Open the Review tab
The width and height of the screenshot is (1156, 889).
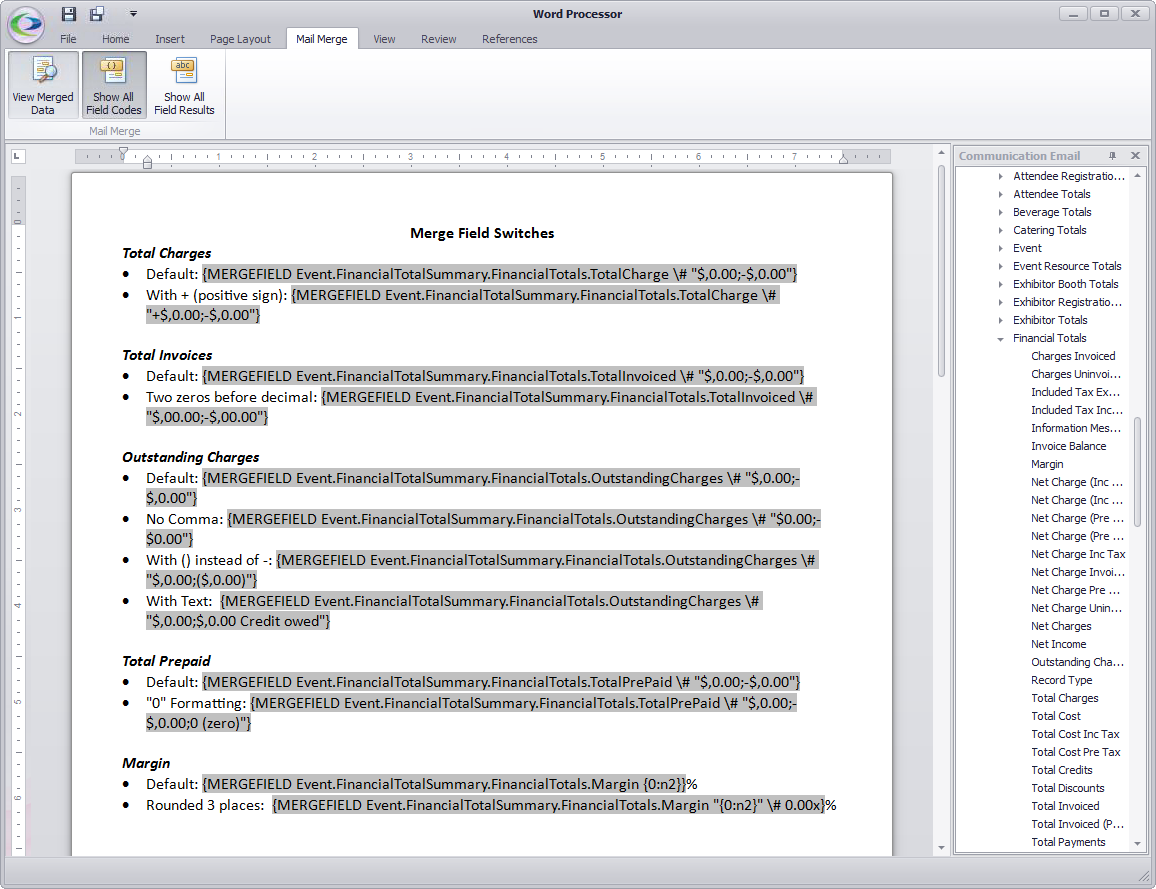pyautogui.click(x=439, y=39)
